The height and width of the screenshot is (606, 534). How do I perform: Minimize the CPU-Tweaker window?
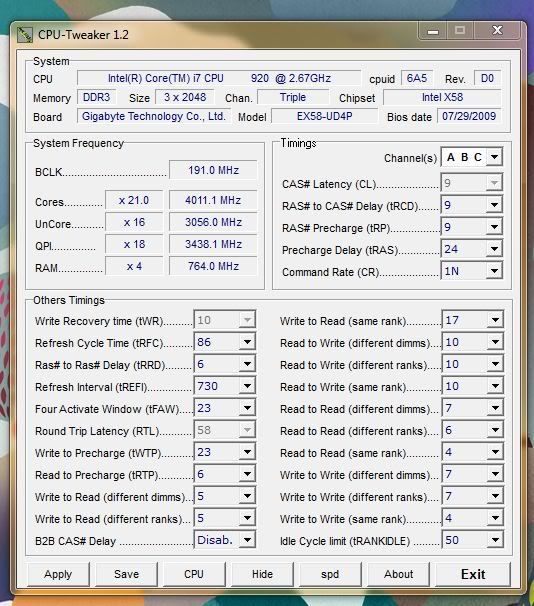pyautogui.click(x=433, y=31)
